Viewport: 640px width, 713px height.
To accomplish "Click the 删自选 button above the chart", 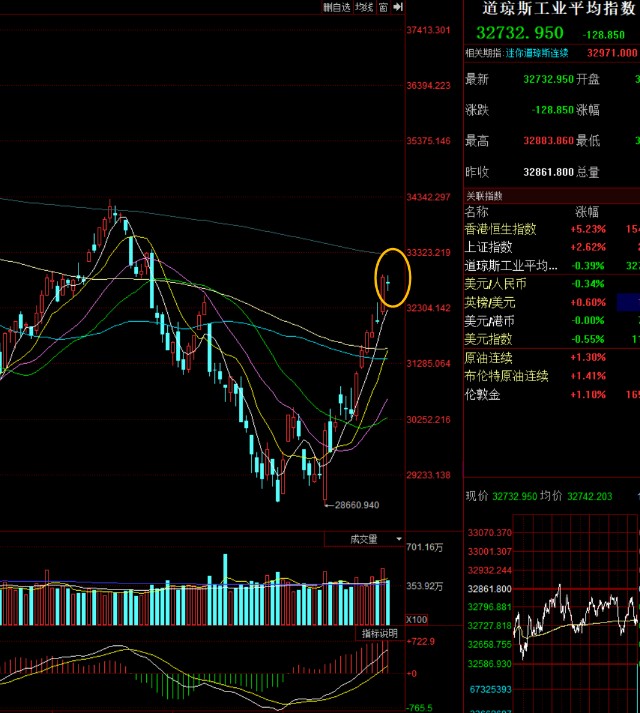I will 337,7.
